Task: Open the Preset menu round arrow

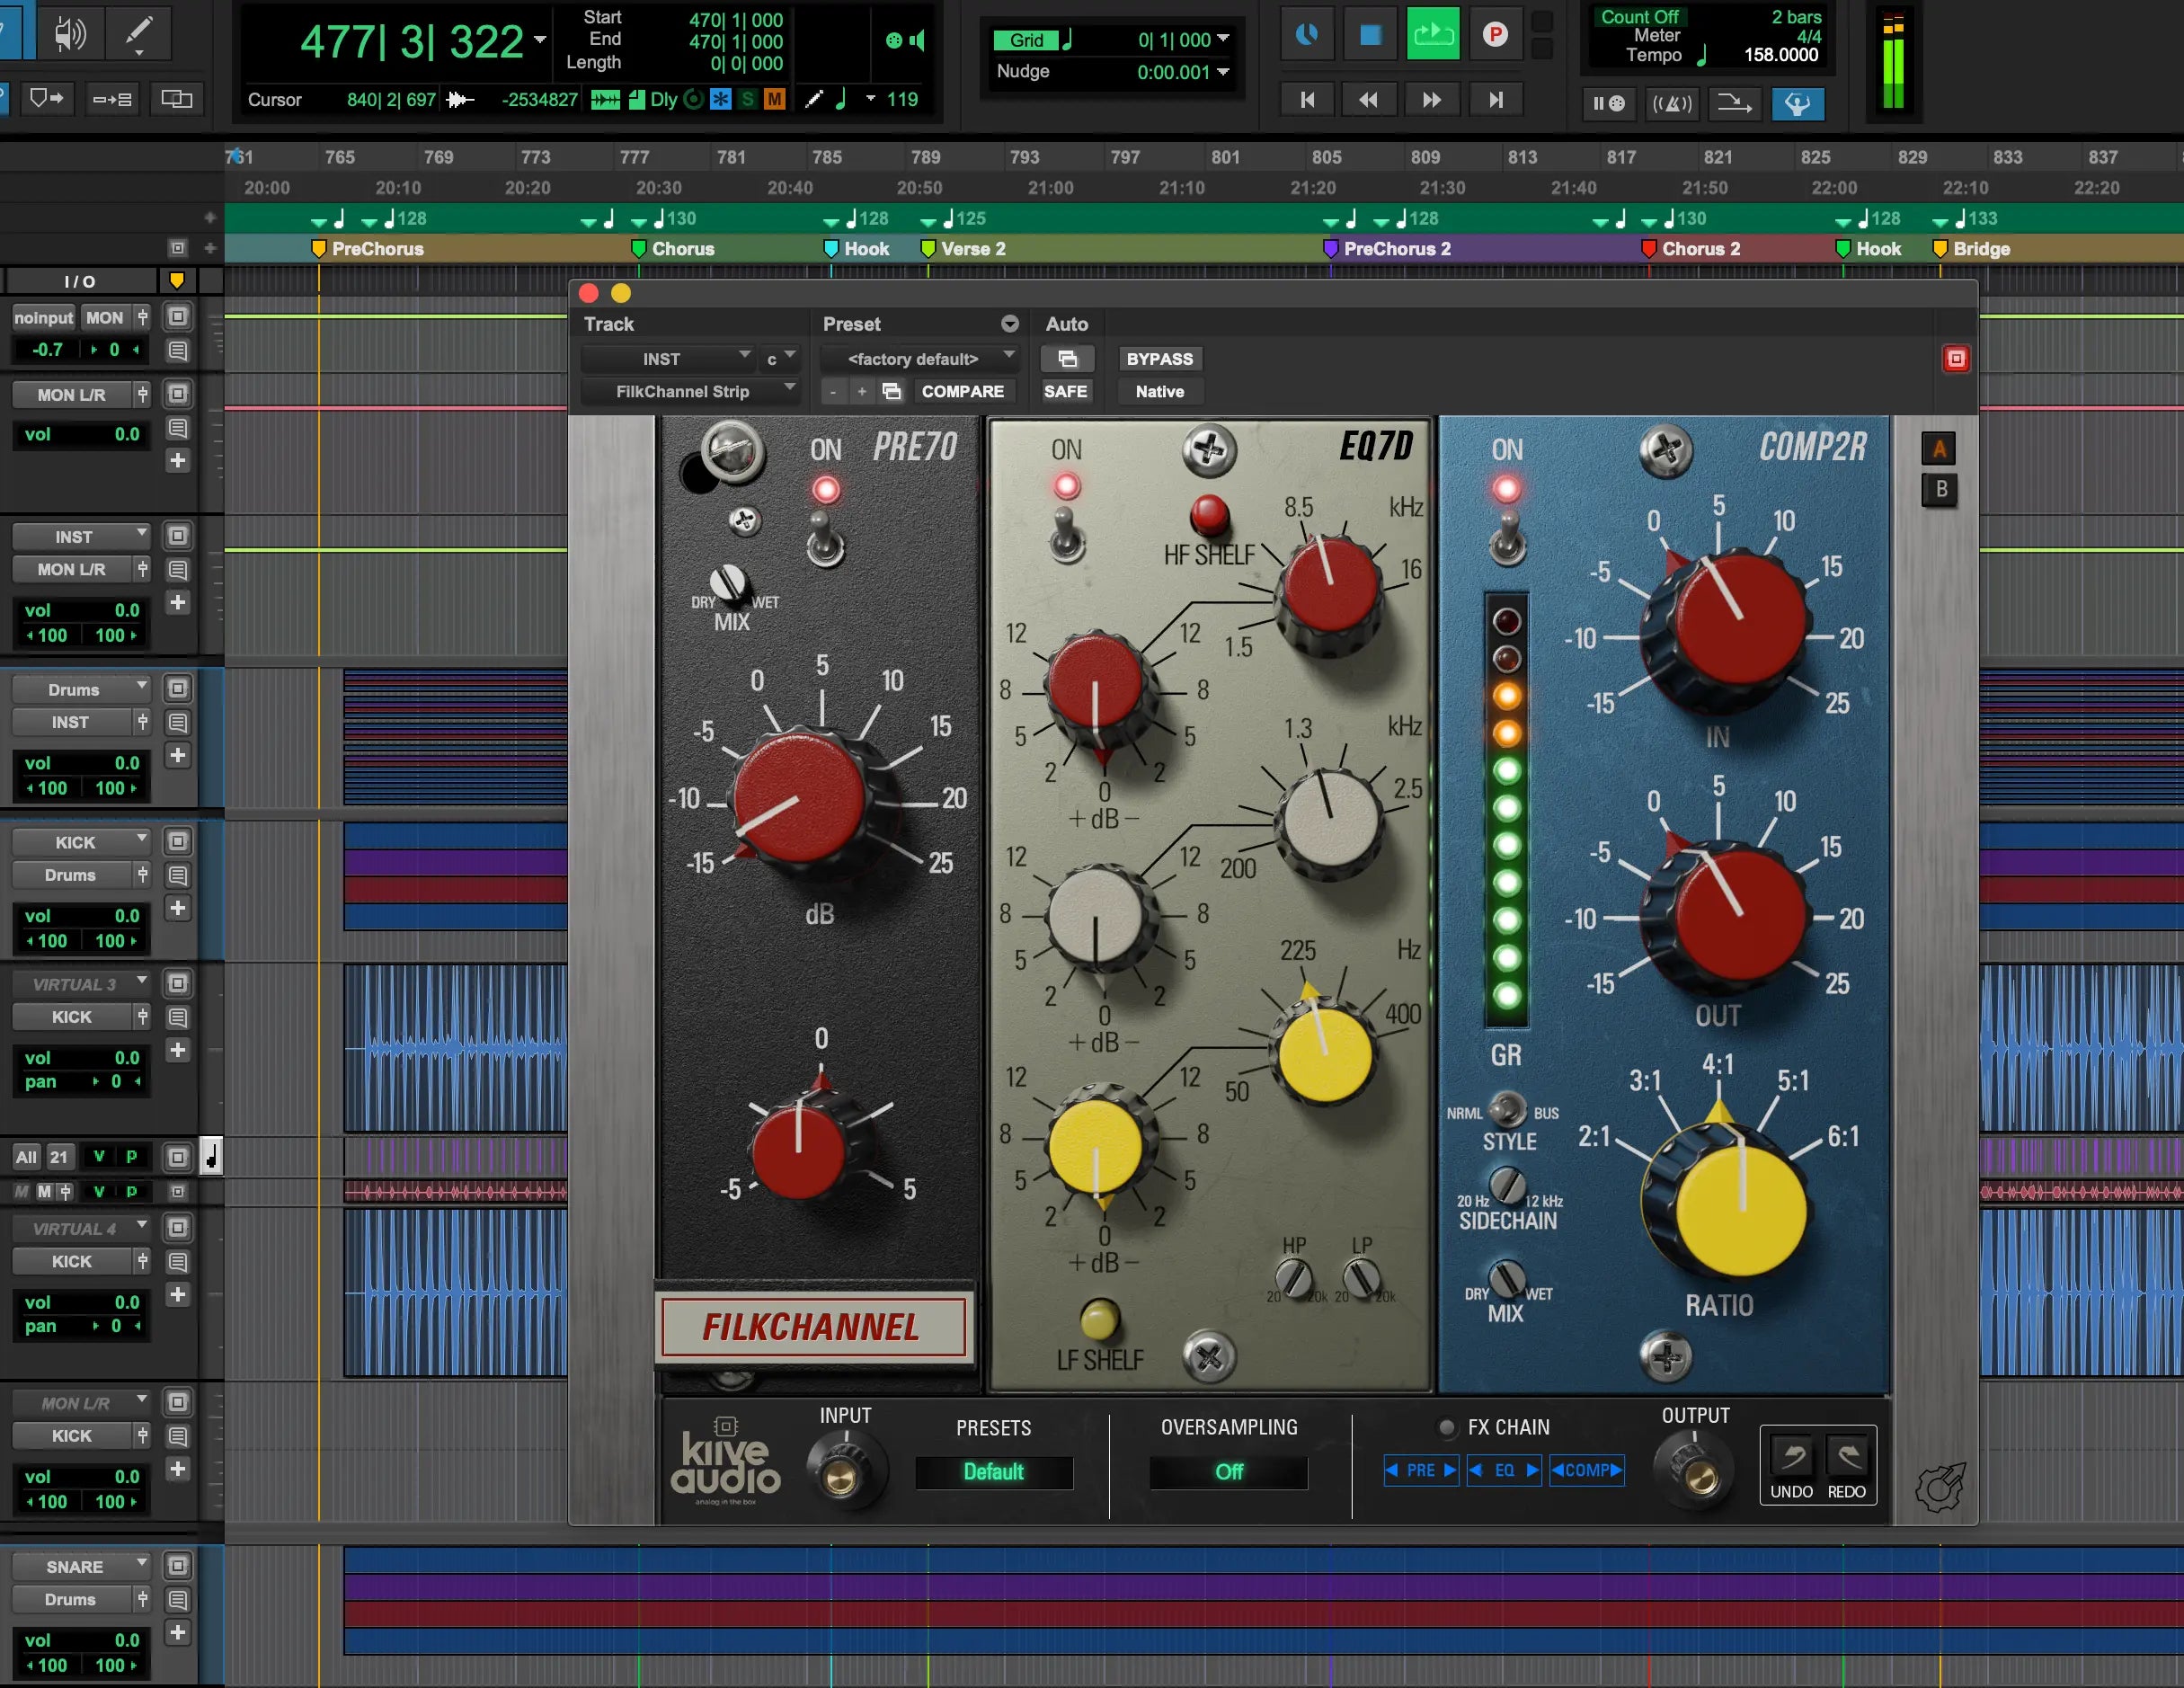Action: [x=1010, y=323]
